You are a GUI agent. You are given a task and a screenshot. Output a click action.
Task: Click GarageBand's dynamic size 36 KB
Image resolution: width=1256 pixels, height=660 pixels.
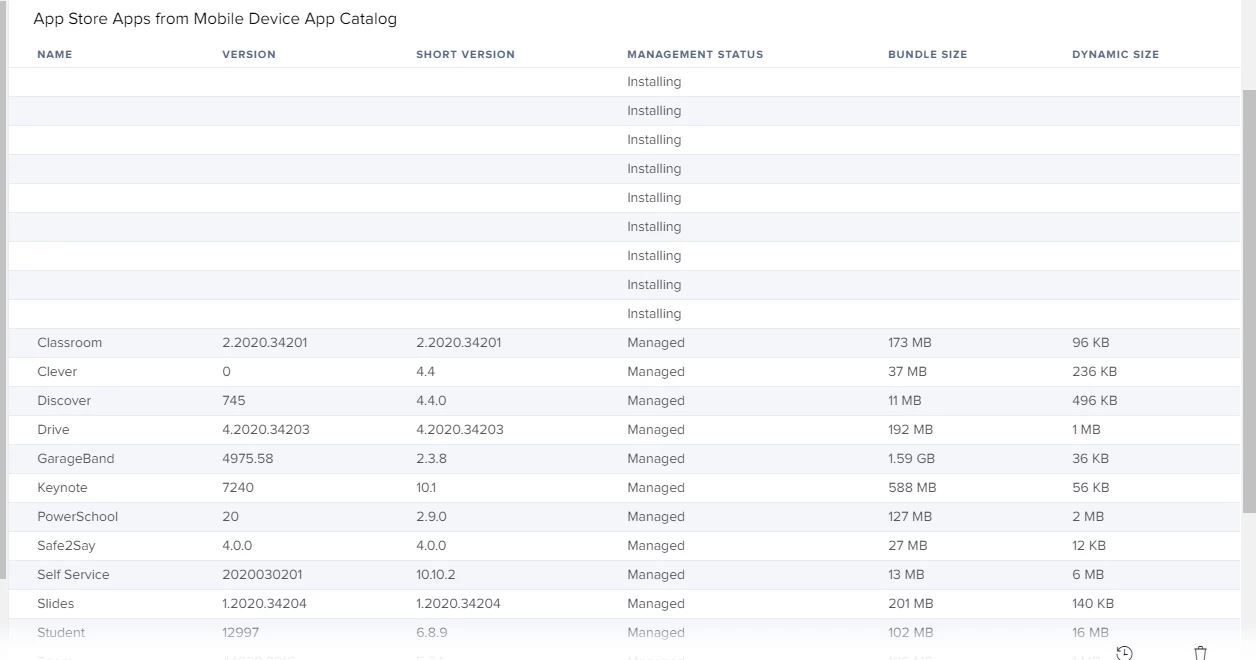click(1091, 459)
